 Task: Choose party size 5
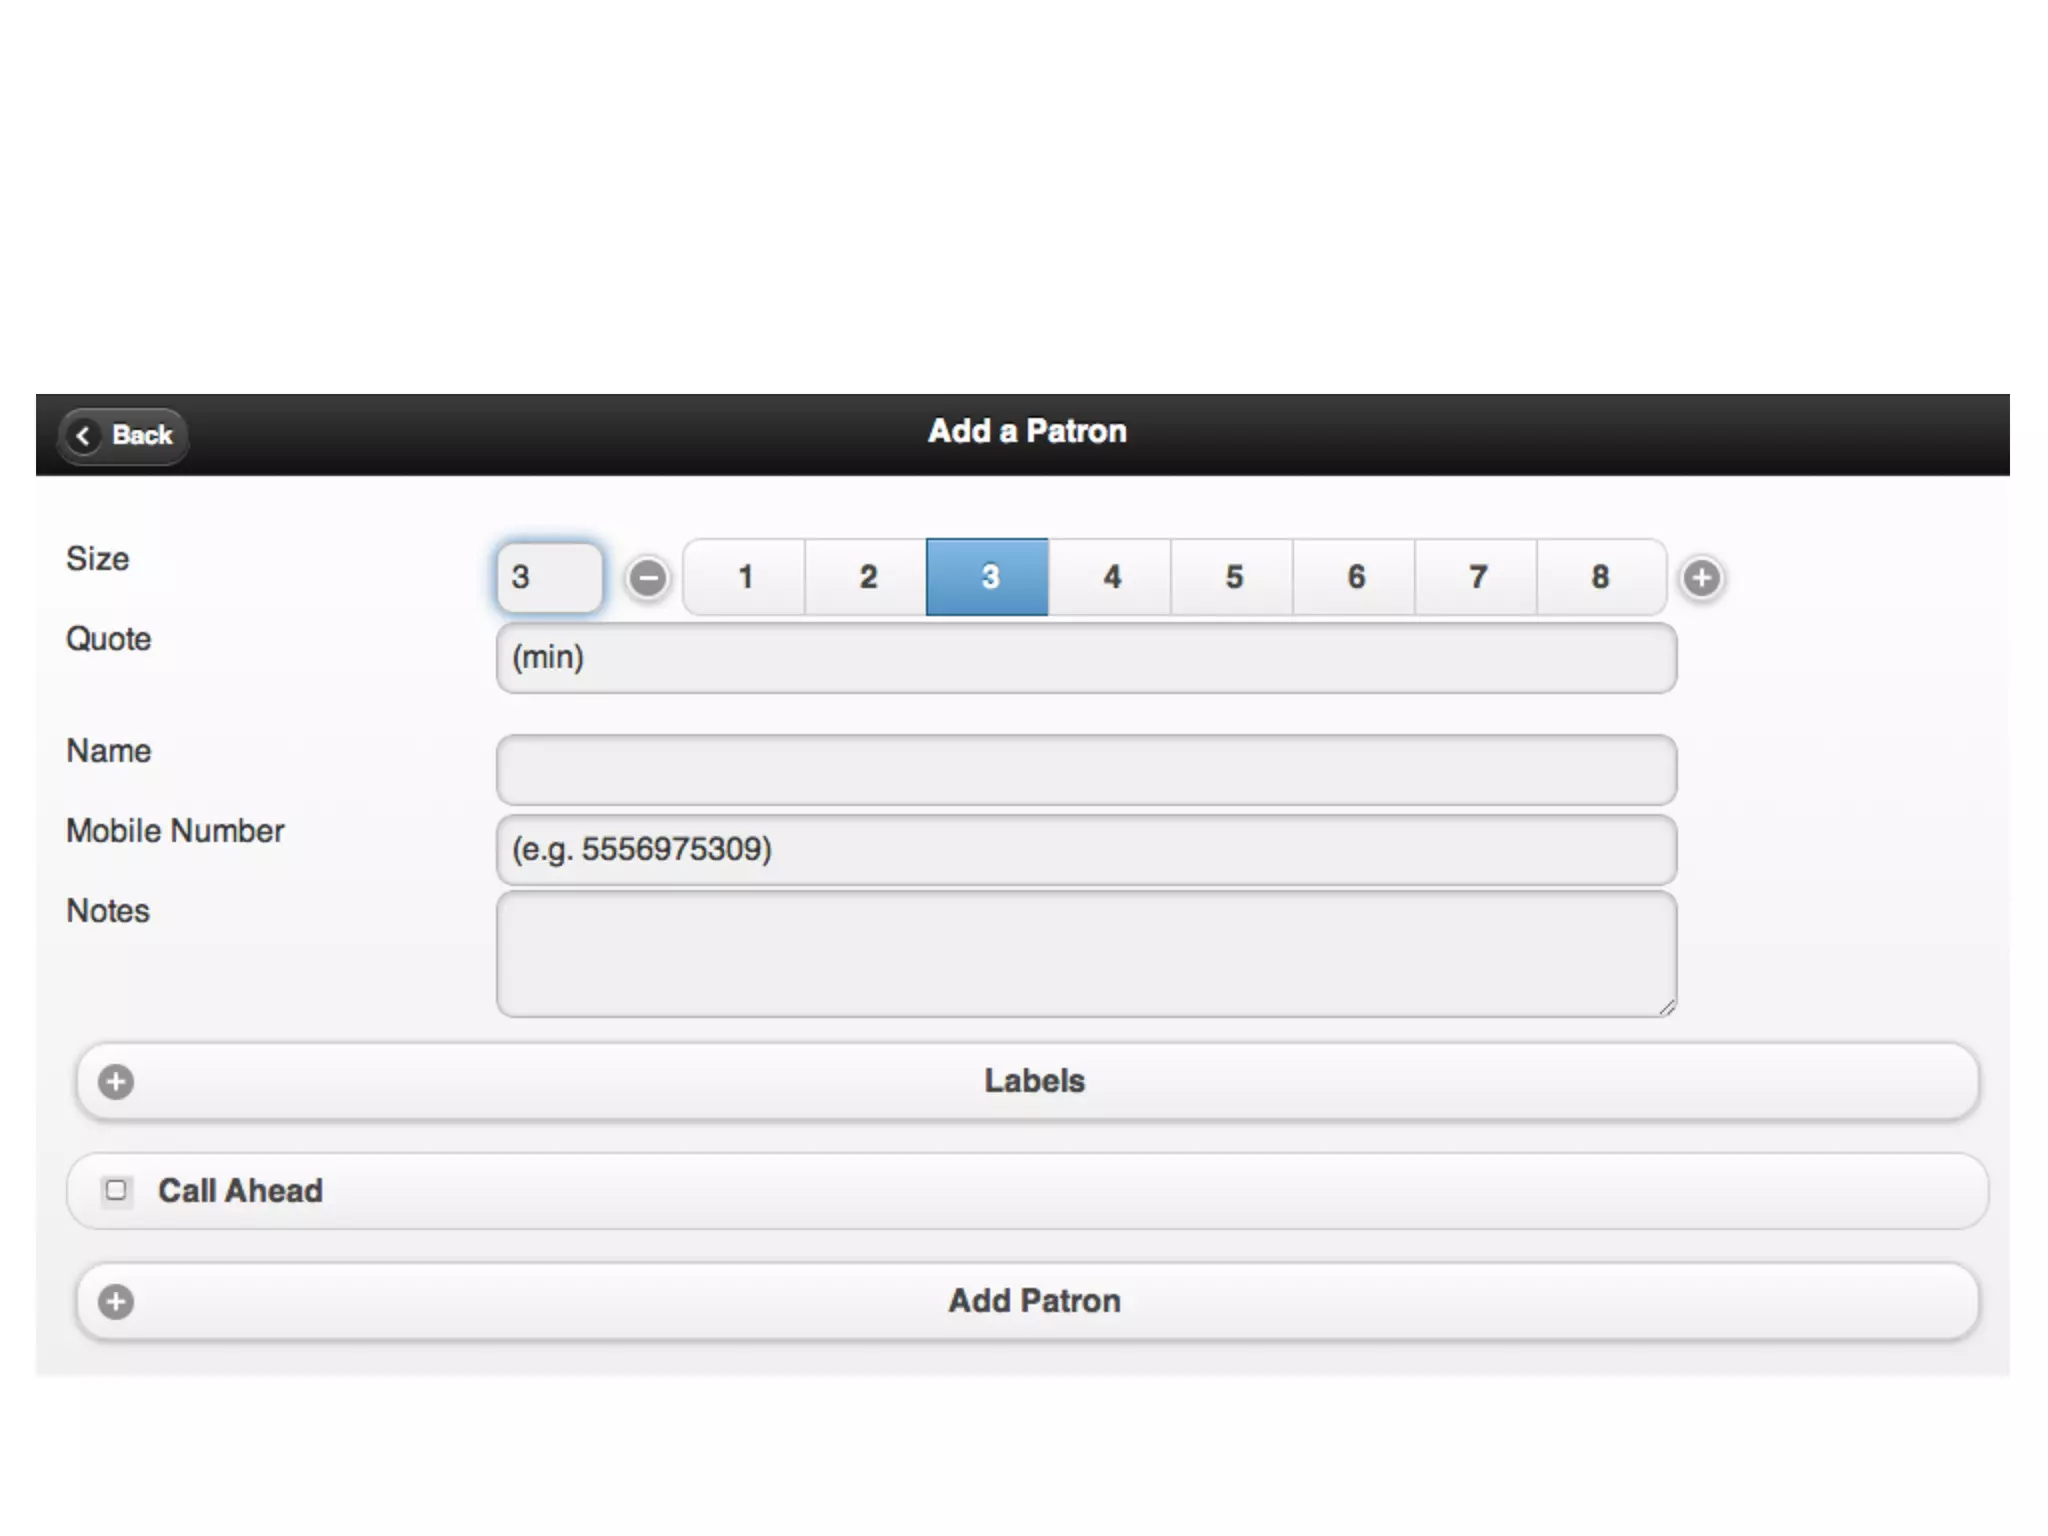pyautogui.click(x=1233, y=577)
